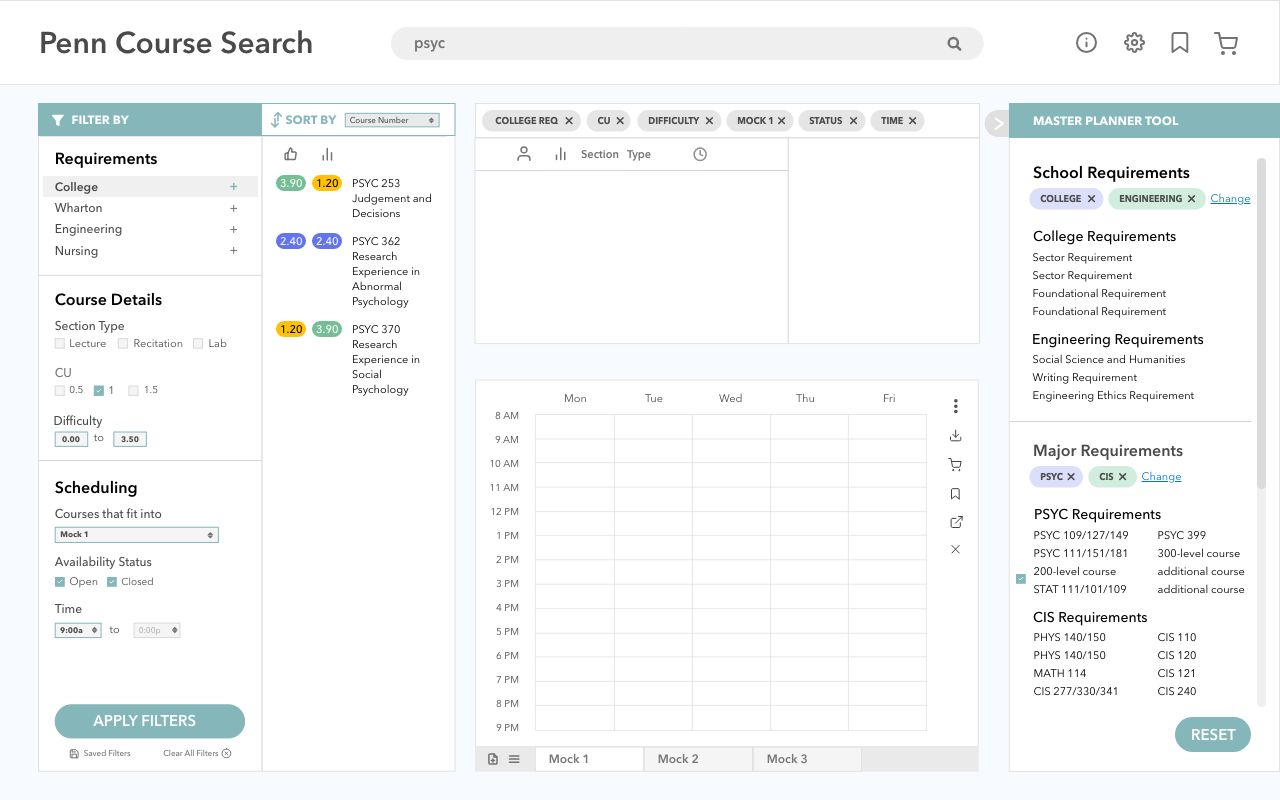
Task: Click Clear All Filters
Action: (x=197, y=754)
